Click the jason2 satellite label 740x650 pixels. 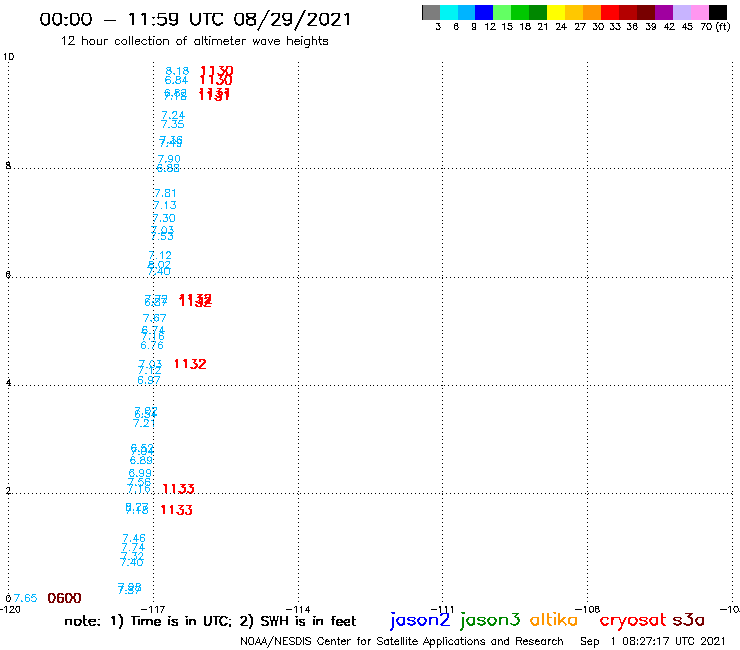click(420, 620)
